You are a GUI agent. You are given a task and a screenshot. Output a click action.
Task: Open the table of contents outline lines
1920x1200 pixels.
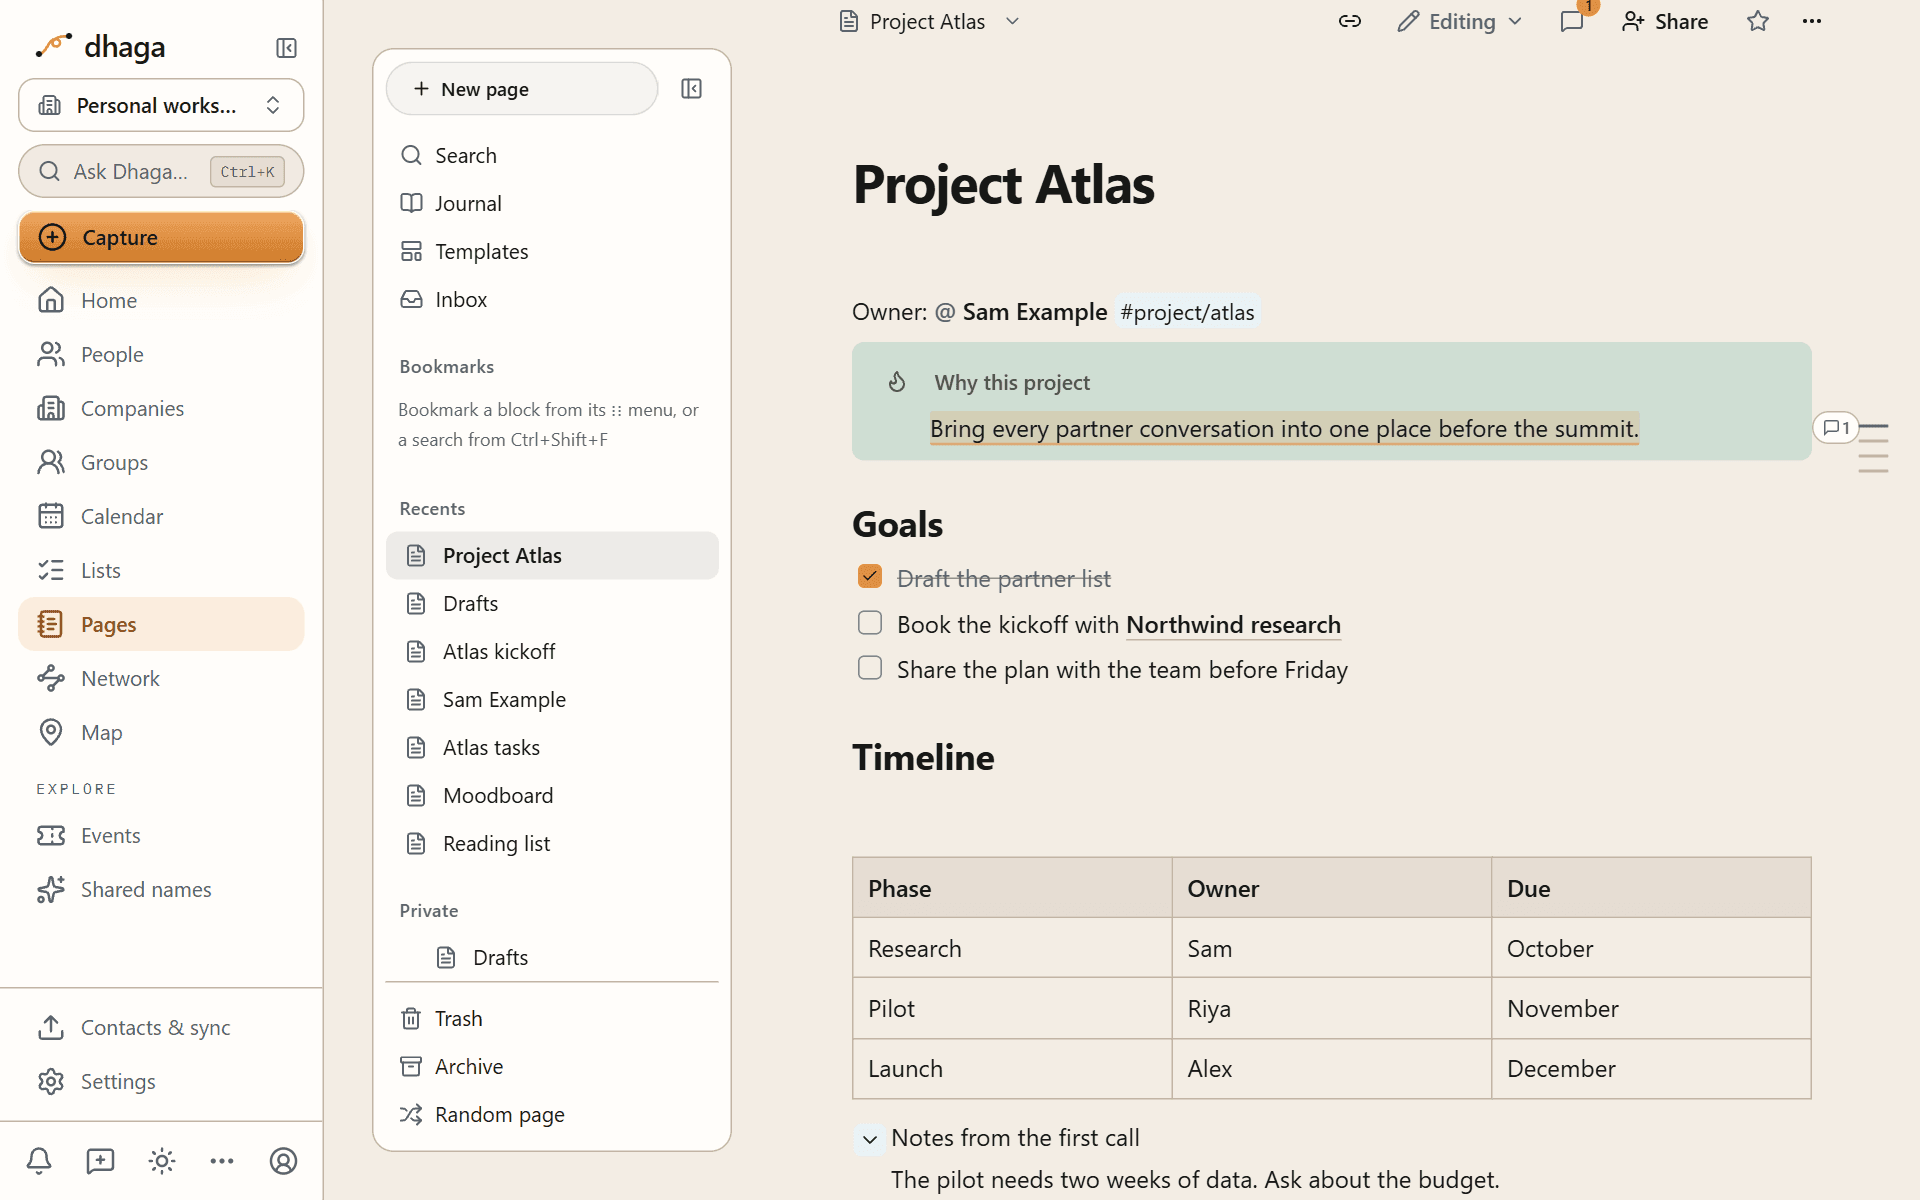tap(1874, 448)
